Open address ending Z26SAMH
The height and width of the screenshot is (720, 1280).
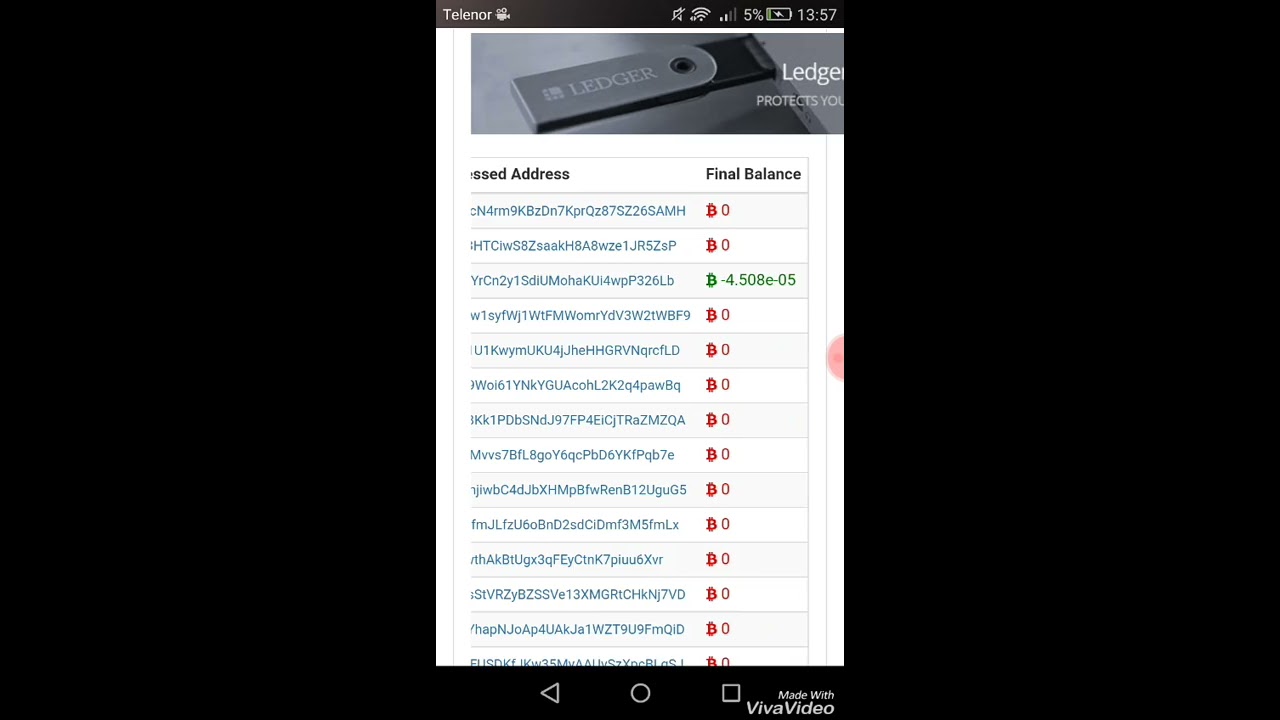coord(578,211)
